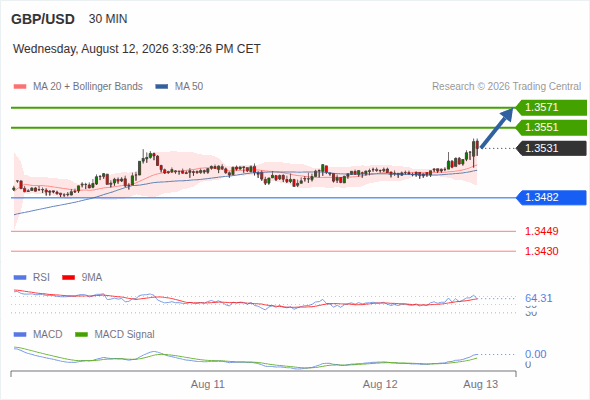590x400 pixels.
Task: Click the 1.3449 red support level label
Action: (x=541, y=231)
